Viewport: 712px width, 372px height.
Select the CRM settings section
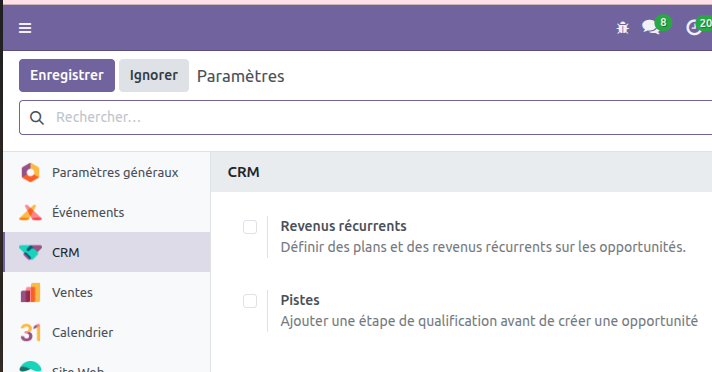107,252
